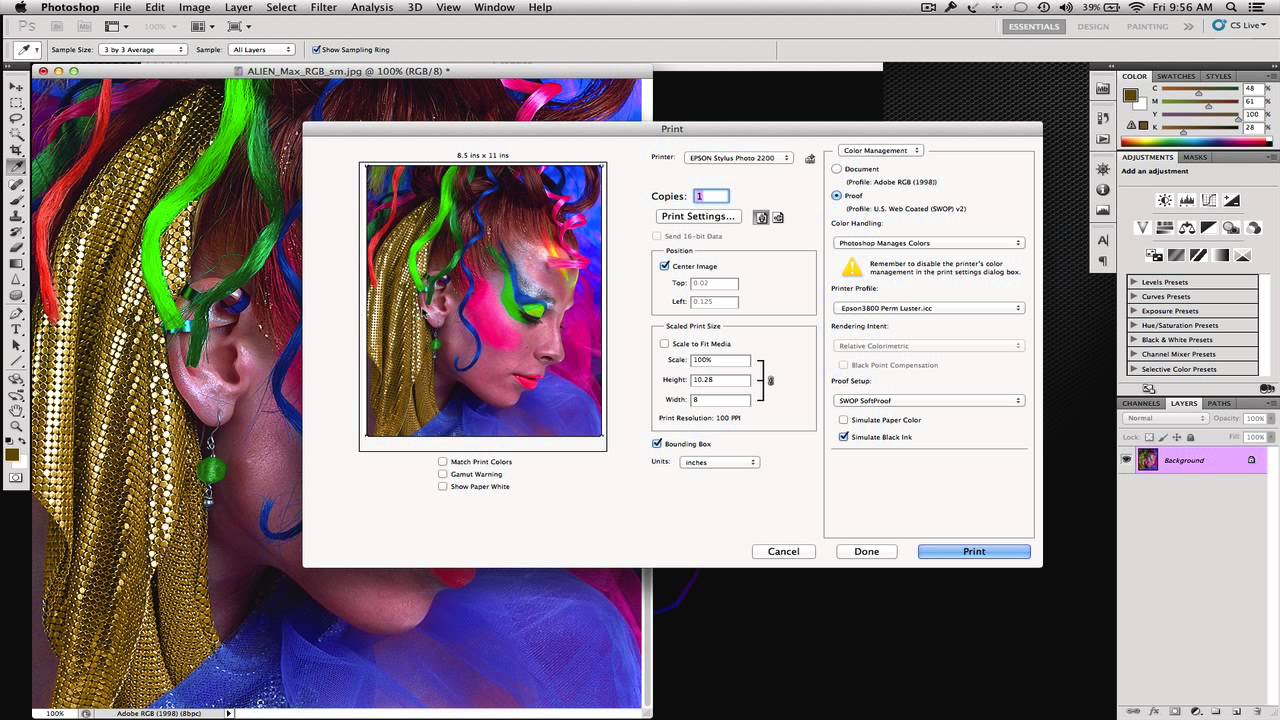Click the landscape orientation icon in Print dialog
This screenshot has width=1280, height=720.
click(778, 217)
